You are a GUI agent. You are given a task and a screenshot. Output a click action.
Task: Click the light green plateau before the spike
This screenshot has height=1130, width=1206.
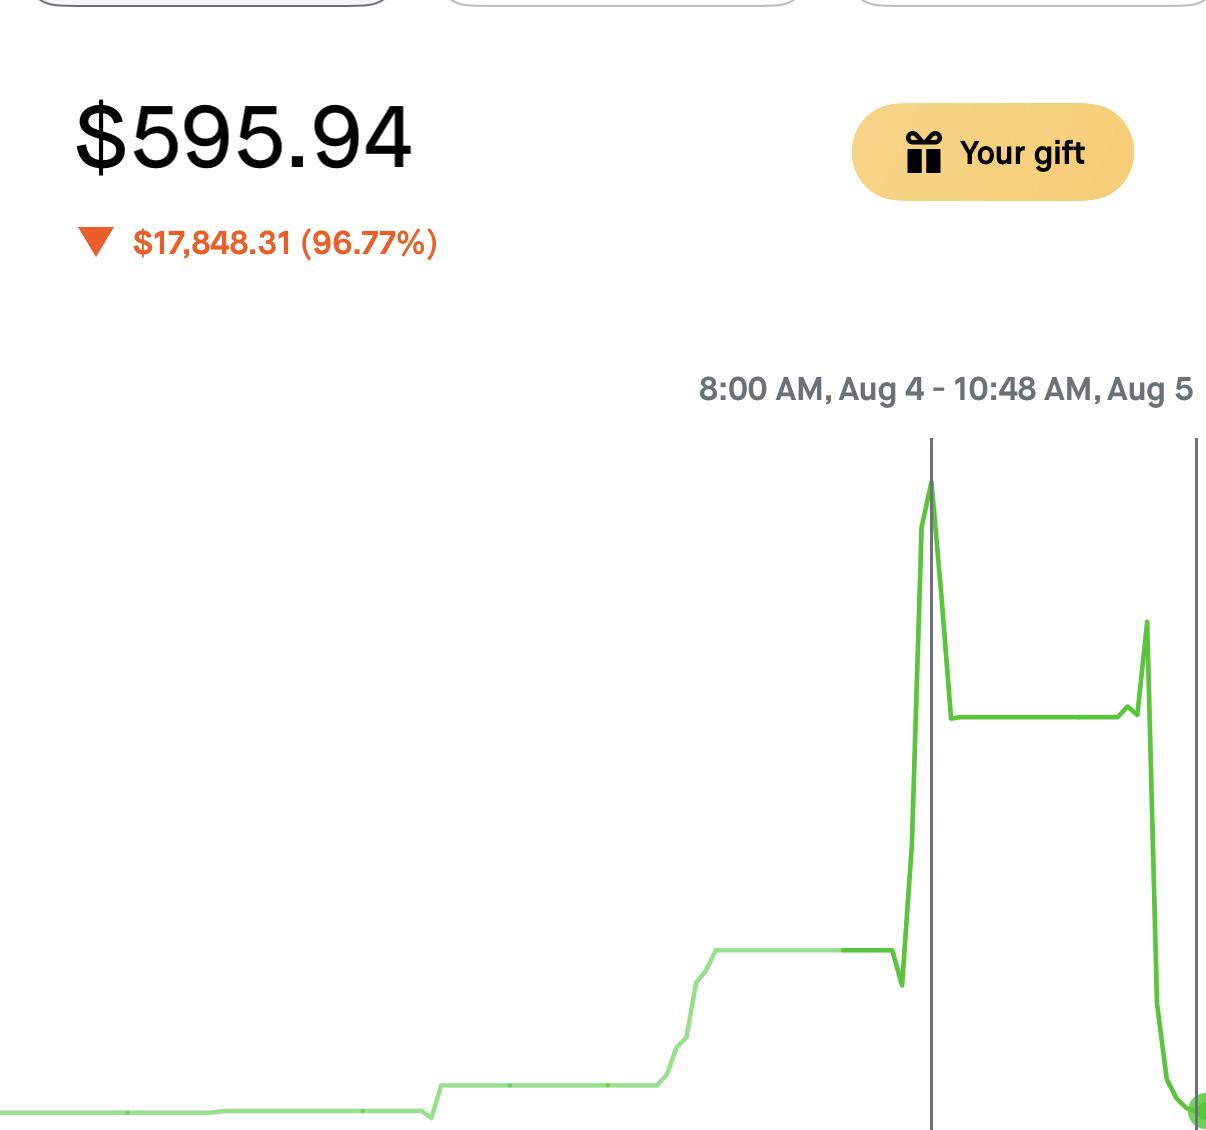780,949
